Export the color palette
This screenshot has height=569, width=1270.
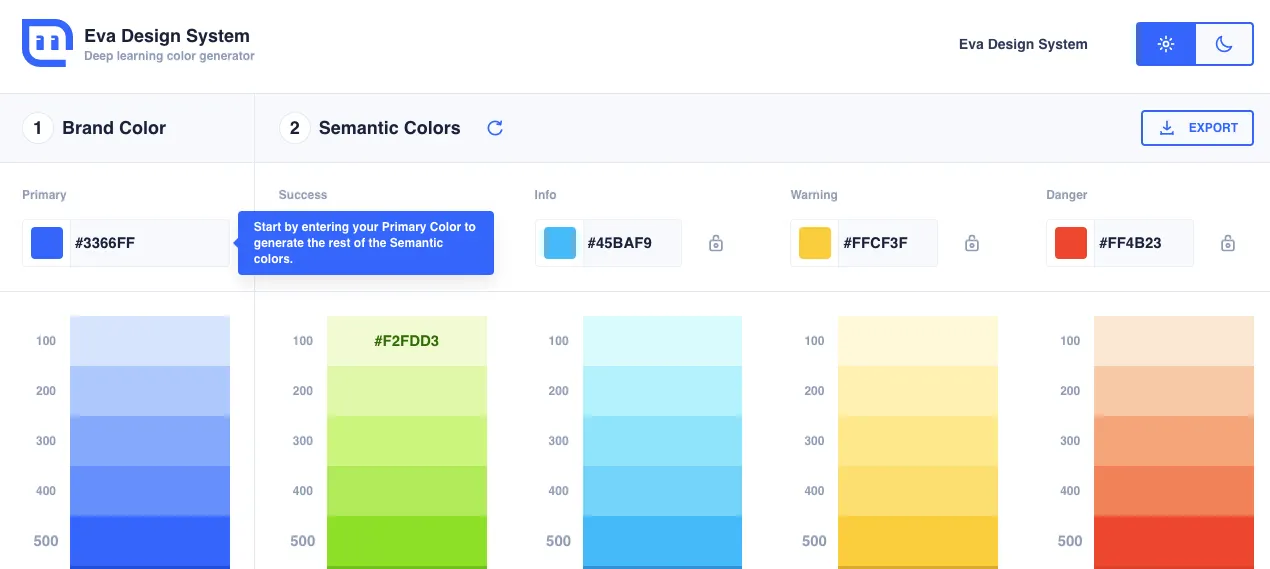click(1197, 128)
